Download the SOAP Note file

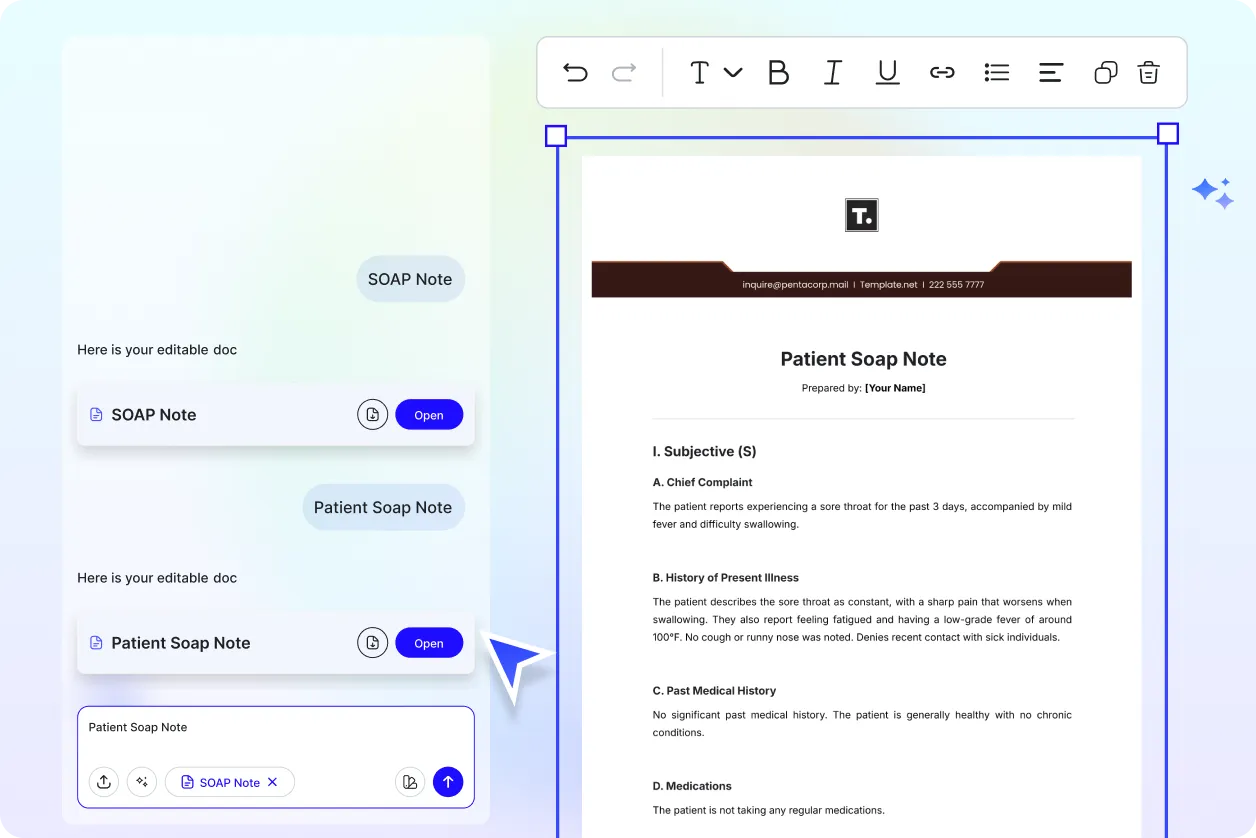click(373, 415)
